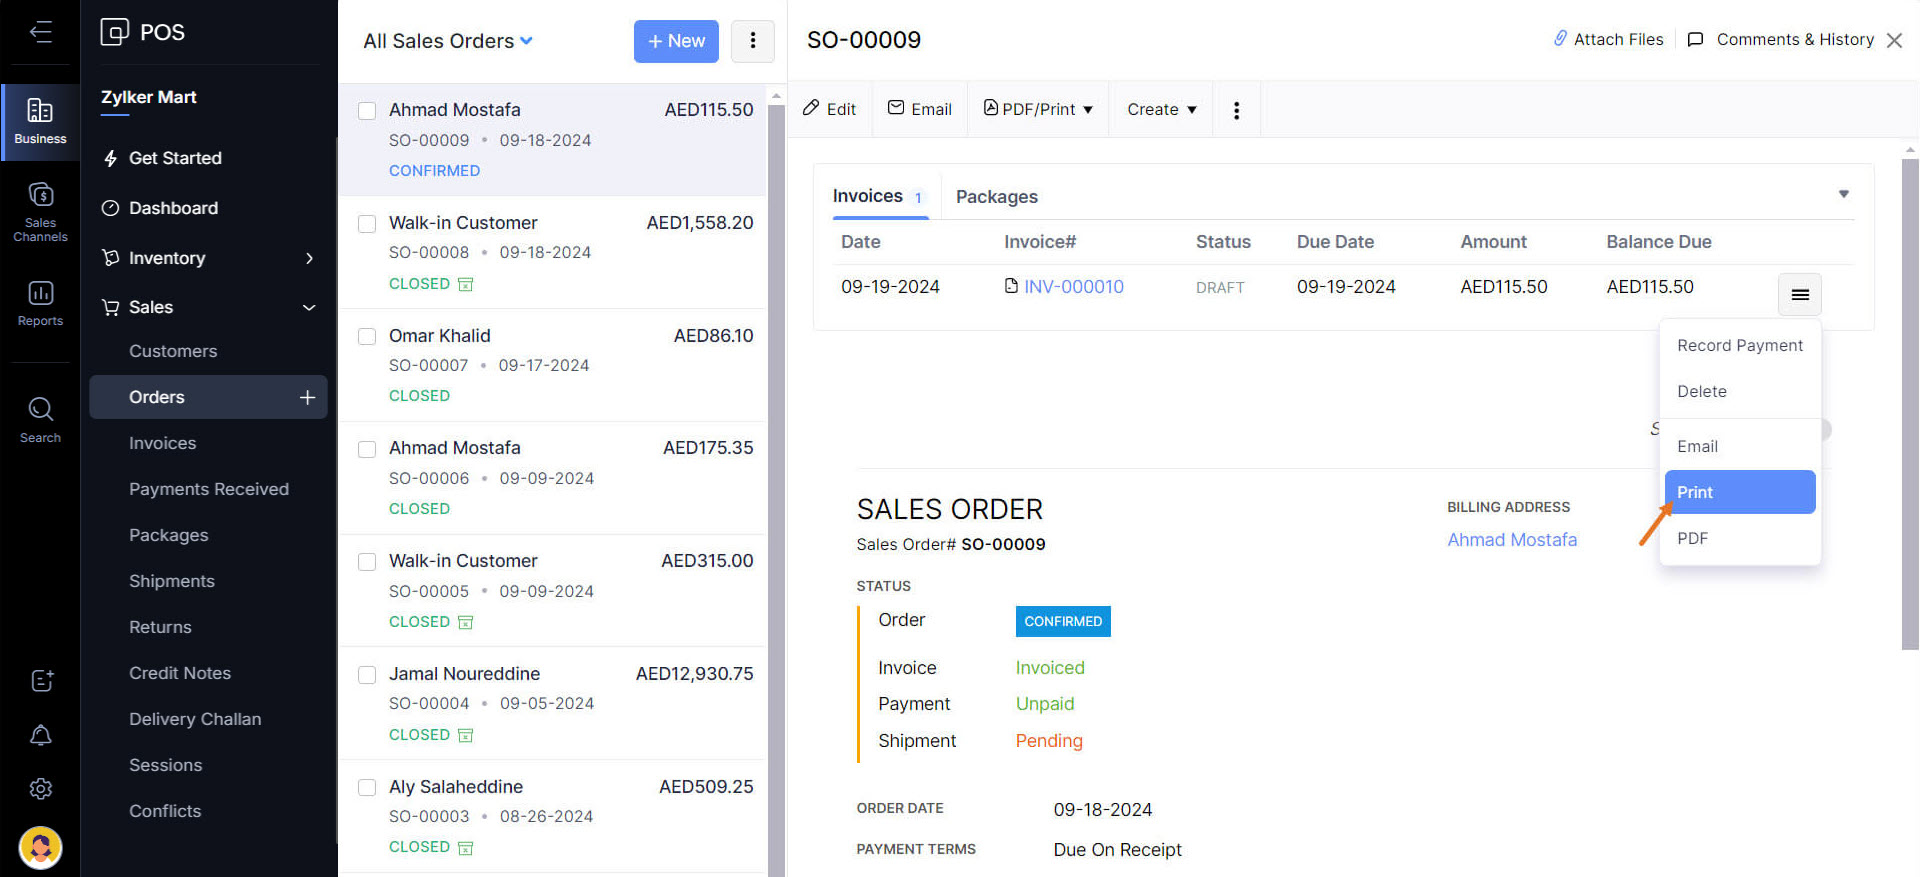Tick the checkbox for Omar Khalid order
The width and height of the screenshot is (1920, 877).
point(367,337)
